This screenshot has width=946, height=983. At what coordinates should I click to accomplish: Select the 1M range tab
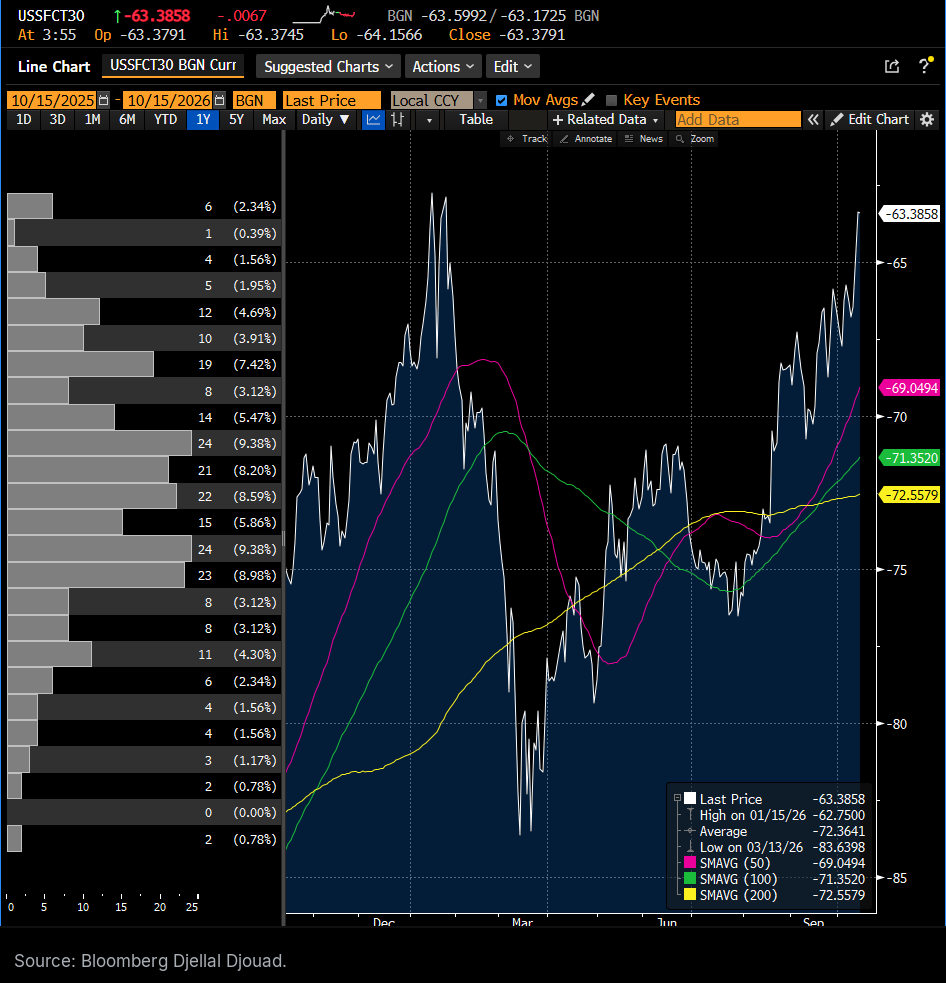coord(92,119)
